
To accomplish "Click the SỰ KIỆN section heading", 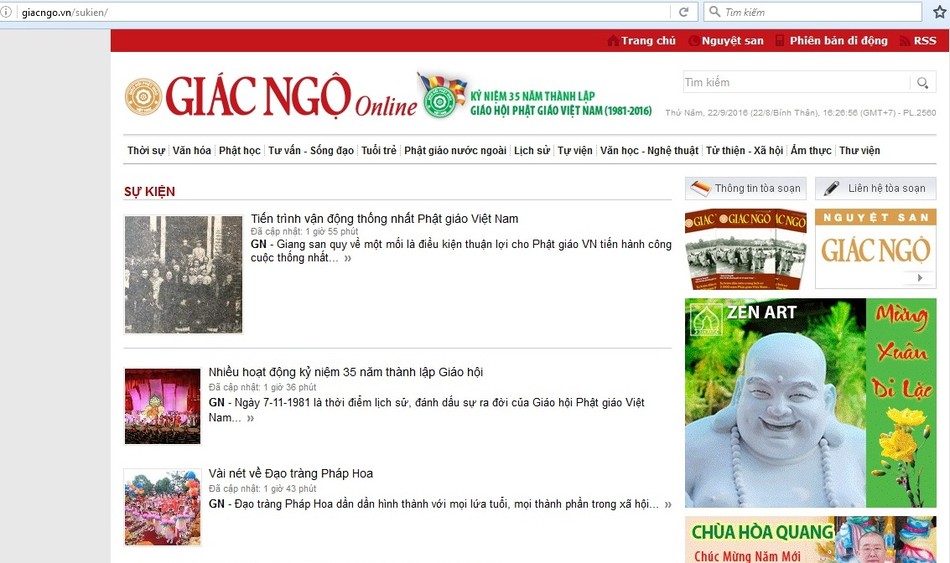I will (x=150, y=192).
